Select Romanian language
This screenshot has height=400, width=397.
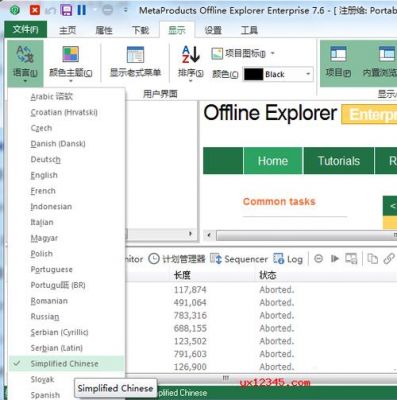67,301
